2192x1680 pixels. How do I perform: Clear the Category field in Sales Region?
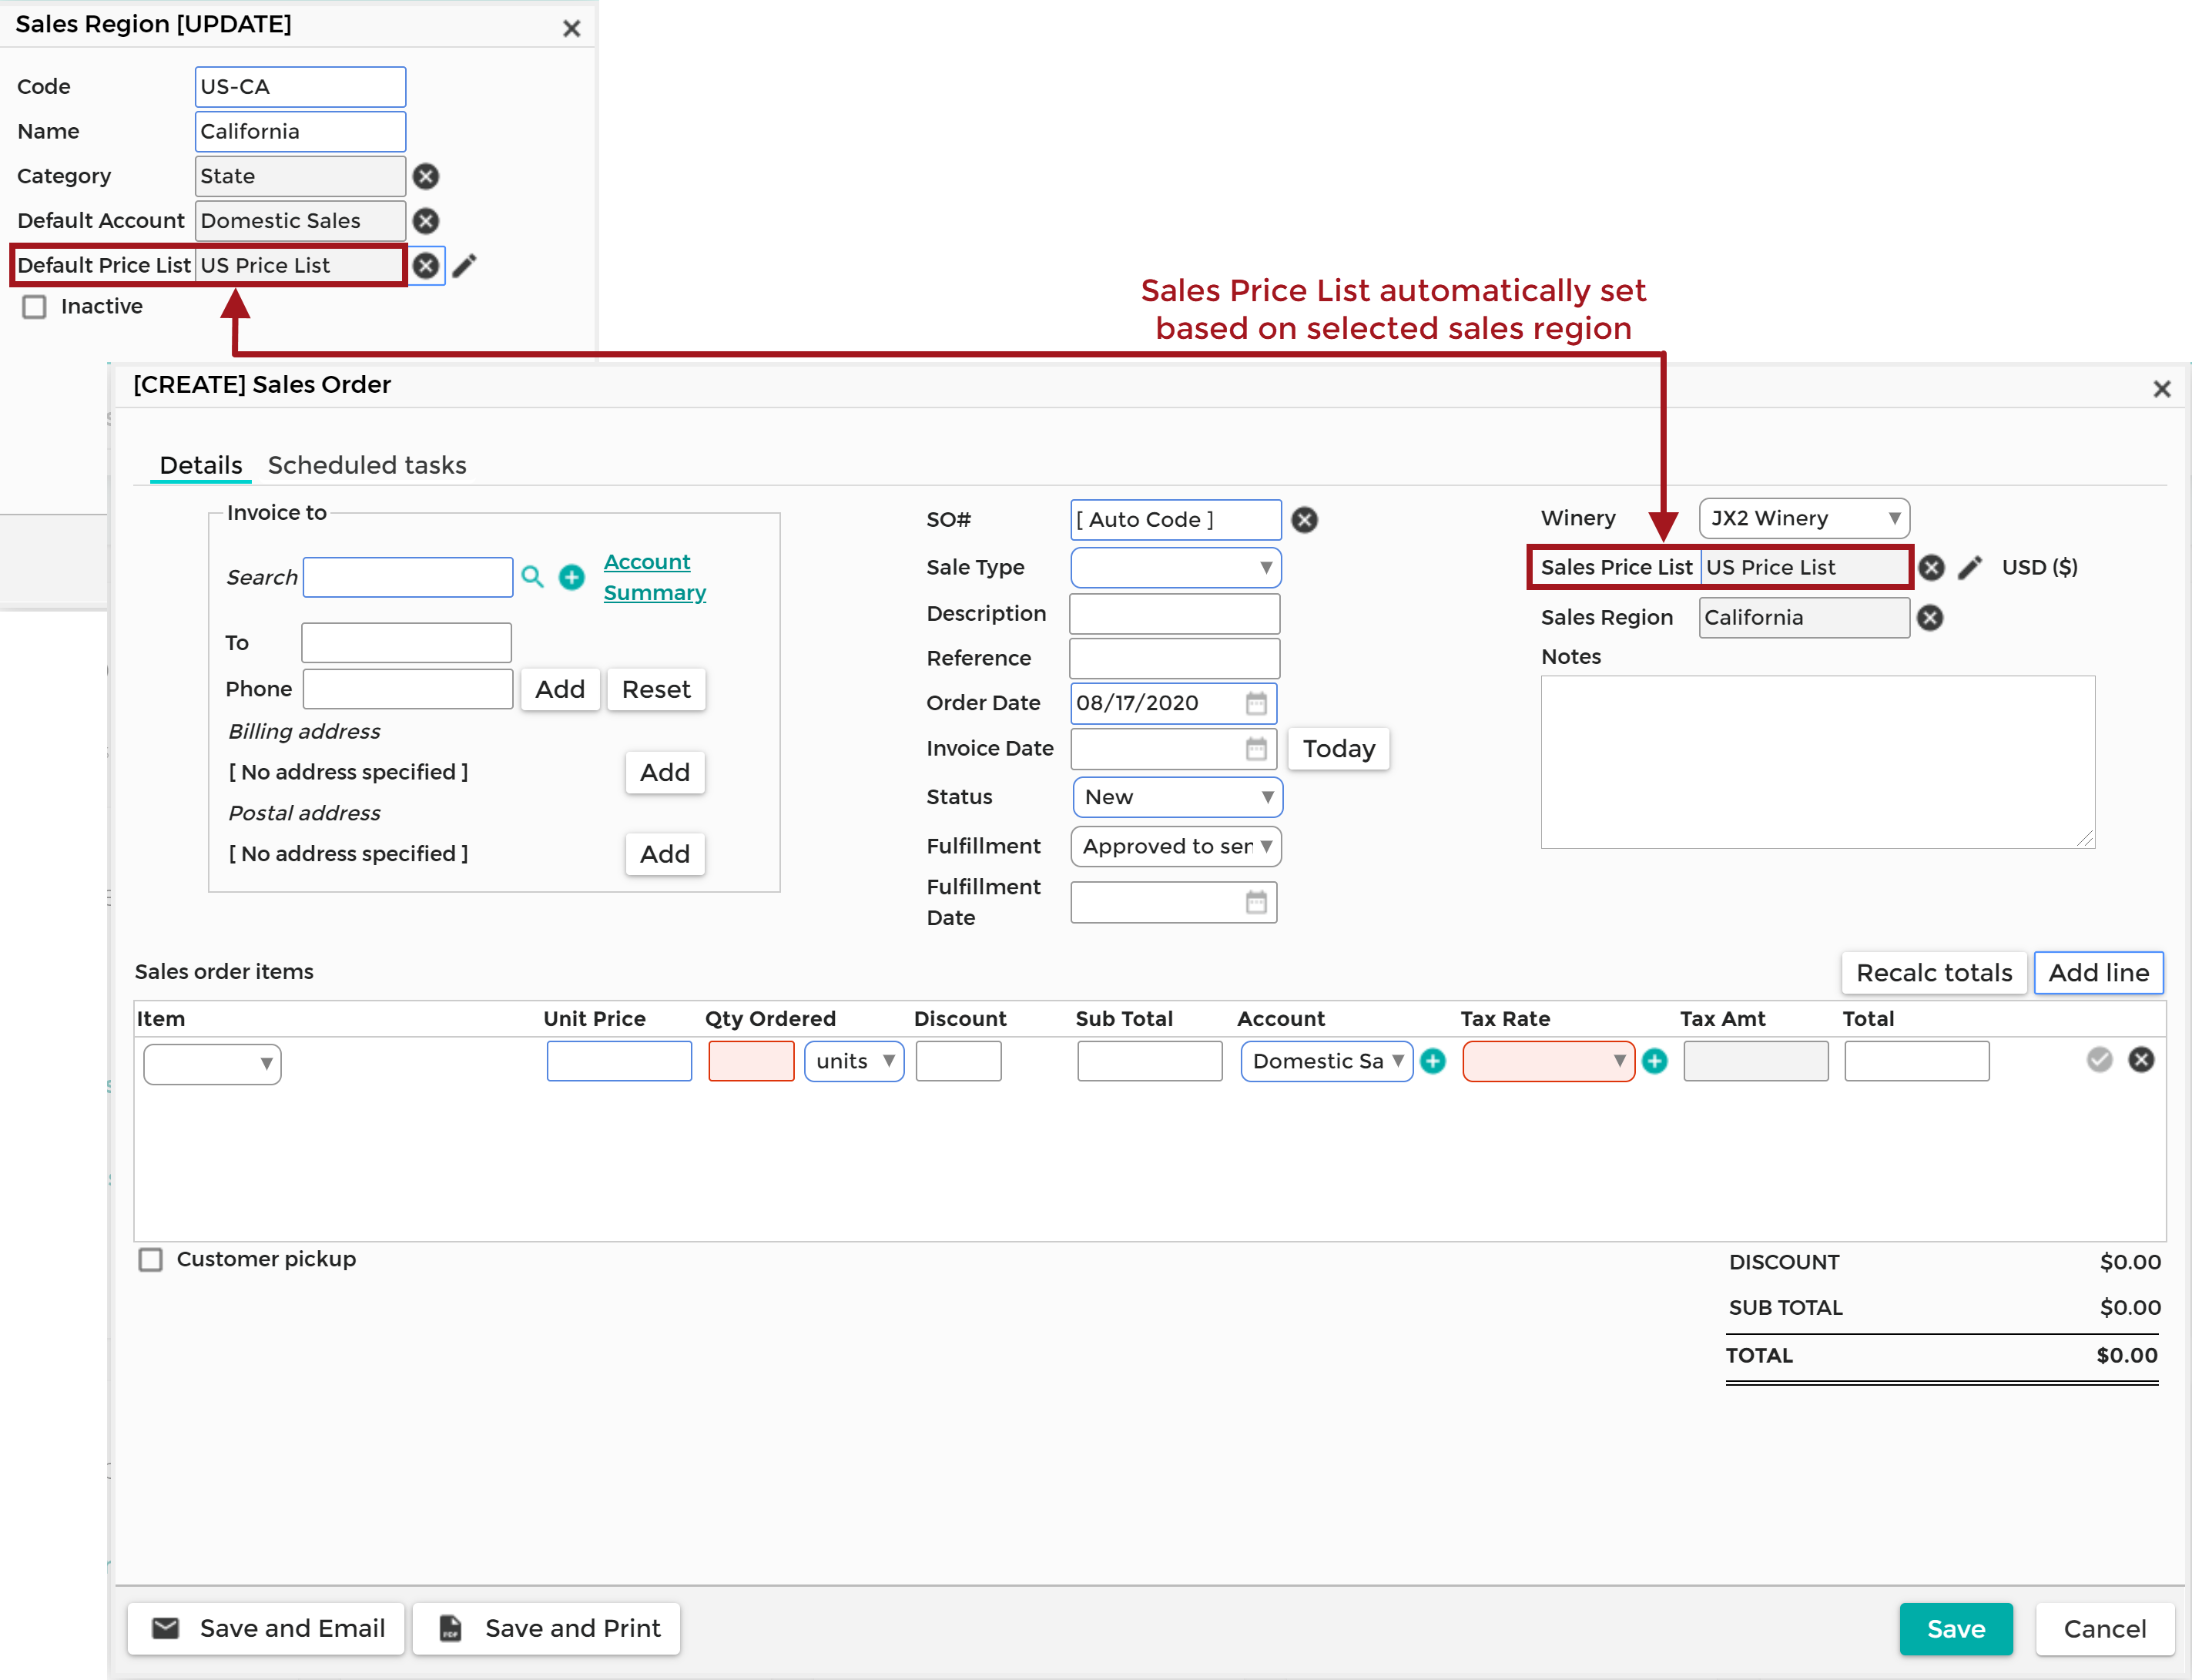(x=426, y=176)
